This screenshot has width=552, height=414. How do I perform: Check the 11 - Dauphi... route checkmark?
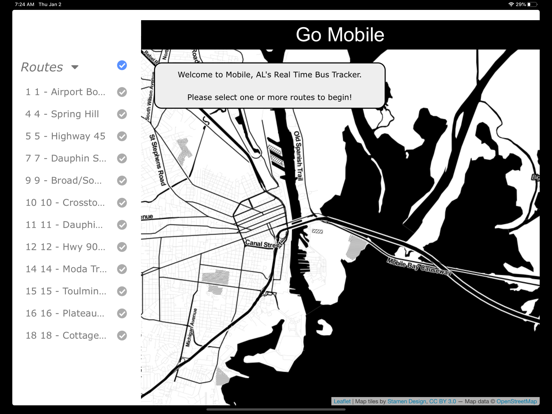click(122, 225)
